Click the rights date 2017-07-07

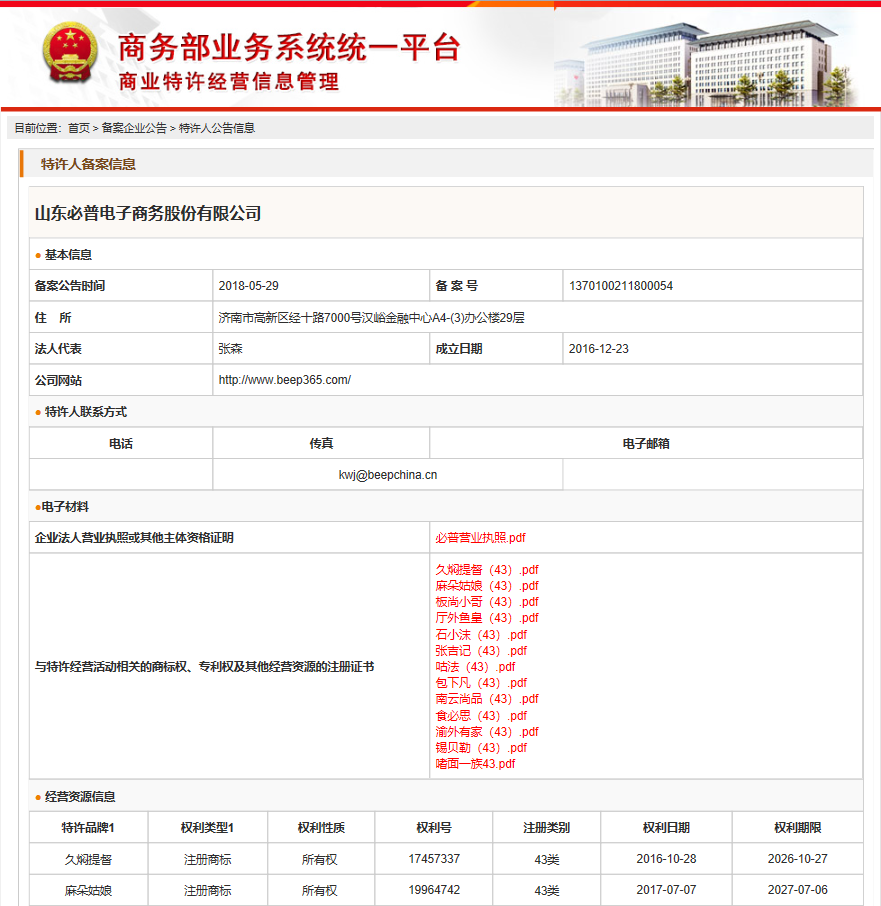pyautogui.click(x=666, y=890)
